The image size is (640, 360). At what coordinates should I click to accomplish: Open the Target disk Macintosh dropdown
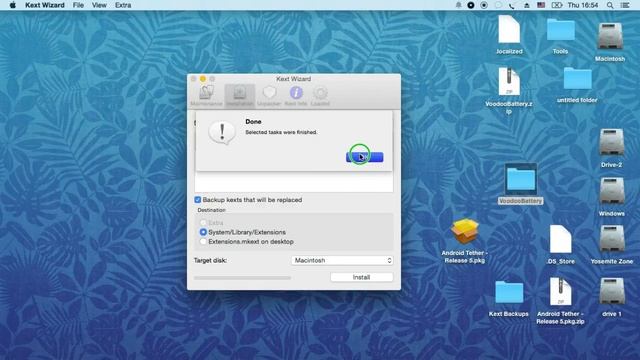[x=342, y=260]
